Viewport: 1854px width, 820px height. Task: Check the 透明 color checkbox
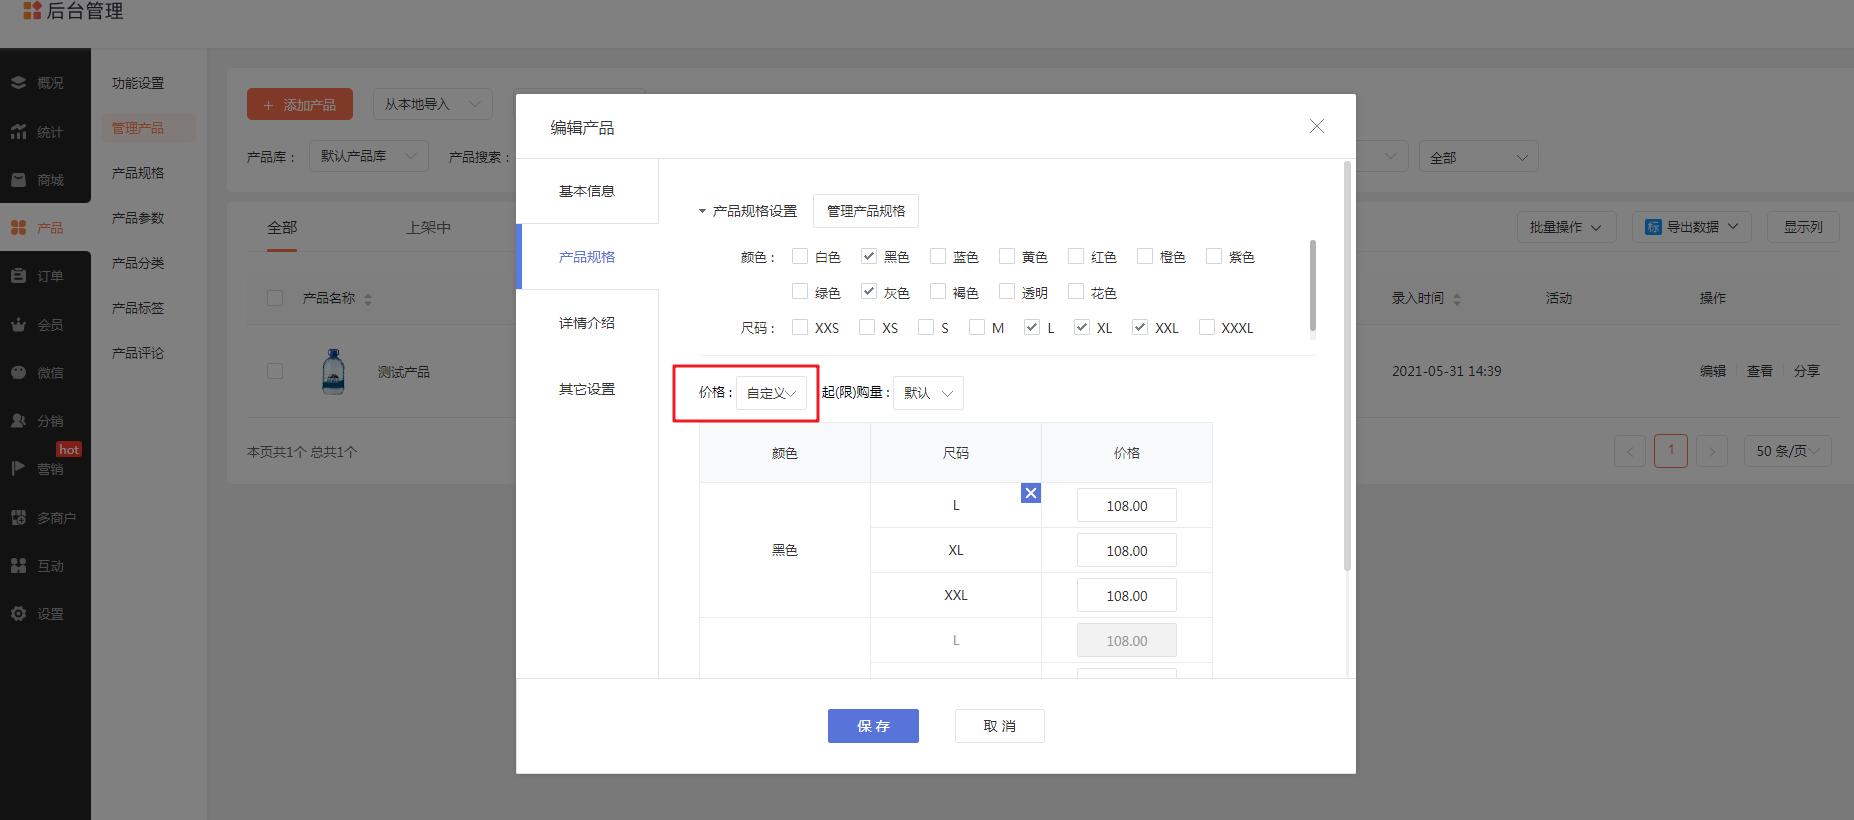(x=1007, y=291)
